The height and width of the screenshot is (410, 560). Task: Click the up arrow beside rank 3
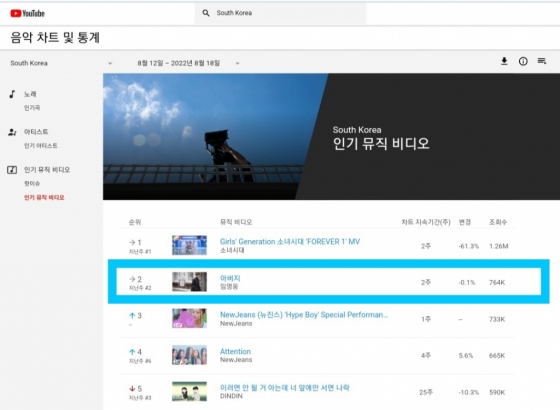click(132, 315)
